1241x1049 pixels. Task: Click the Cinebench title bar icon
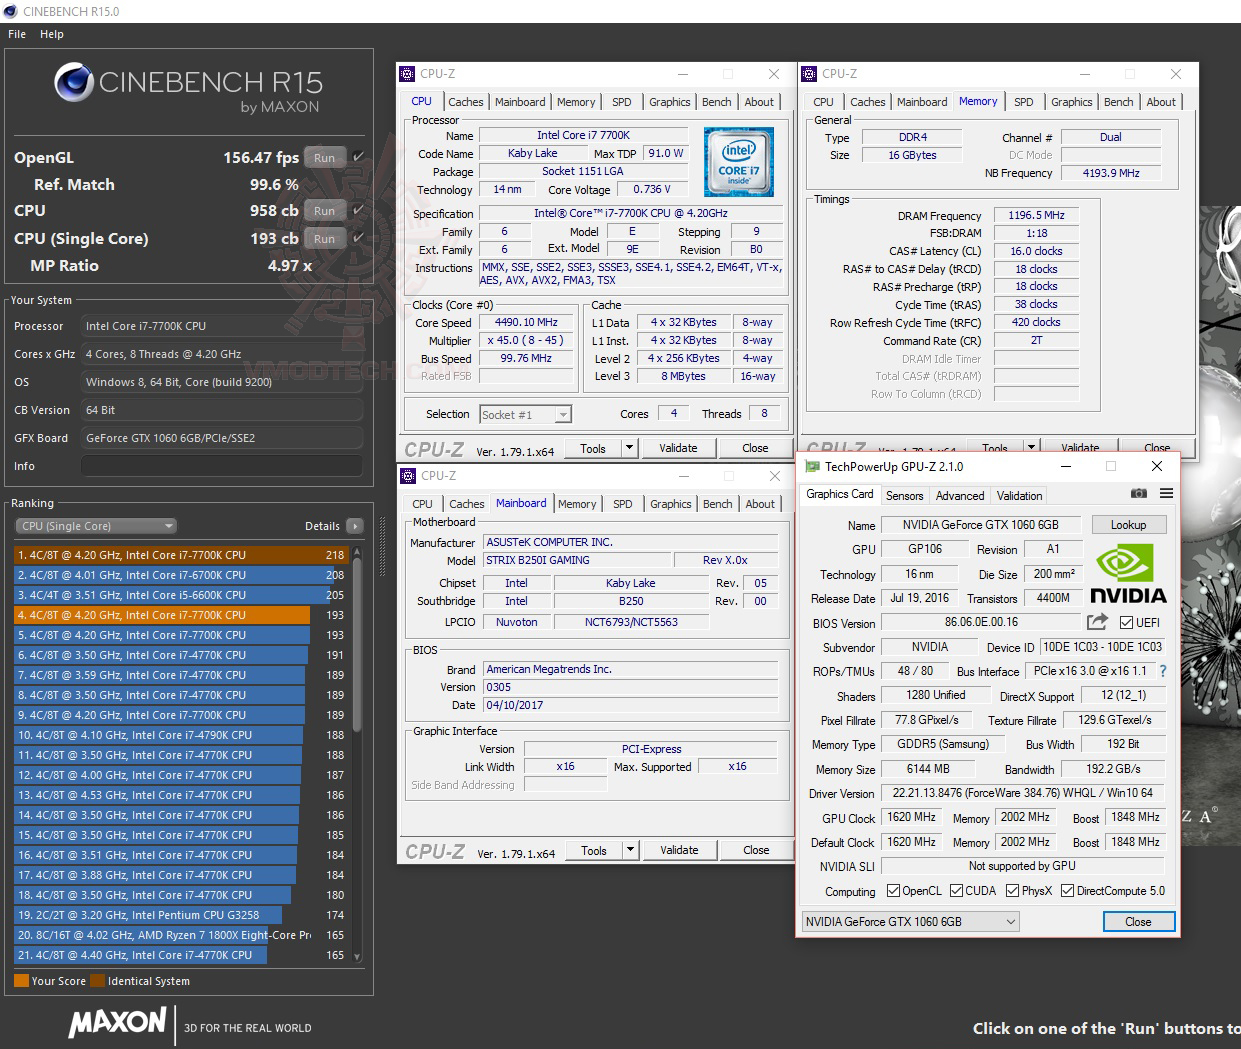(x=10, y=11)
